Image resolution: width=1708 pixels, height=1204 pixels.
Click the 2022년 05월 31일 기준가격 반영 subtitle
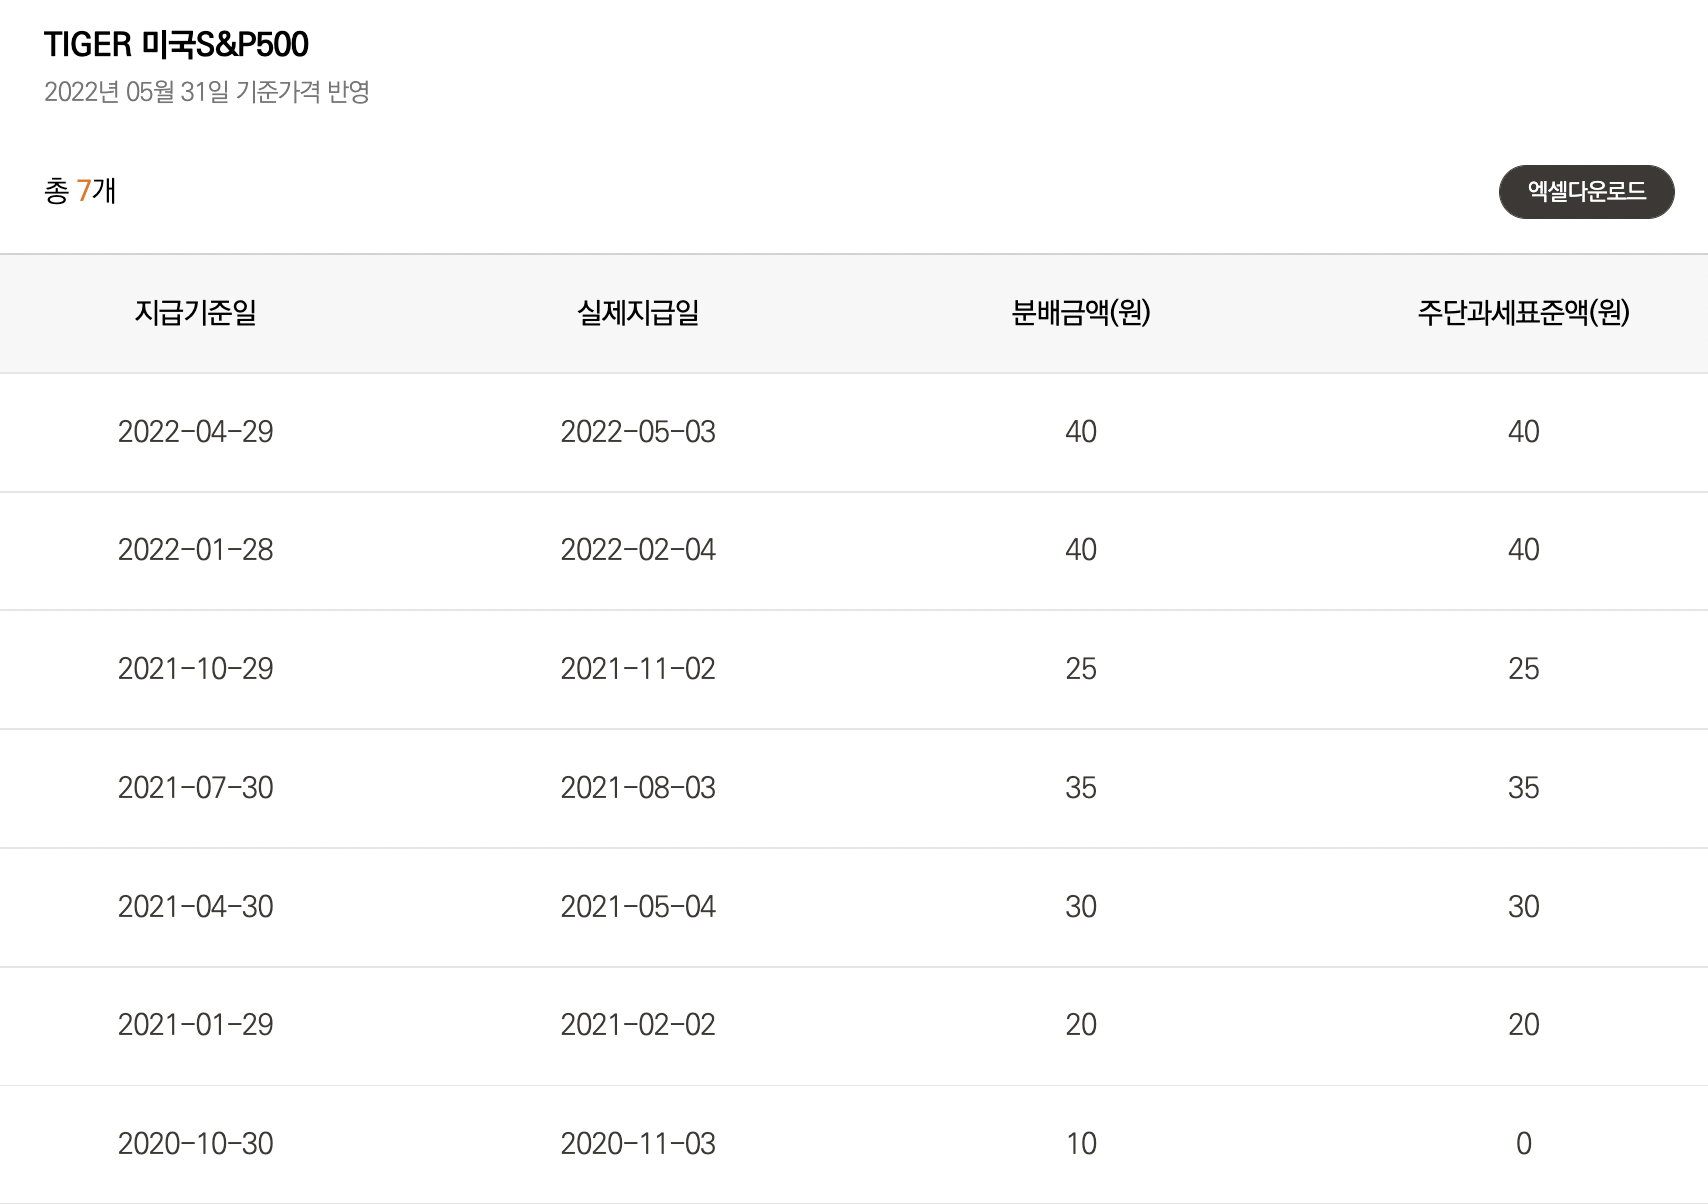207,92
